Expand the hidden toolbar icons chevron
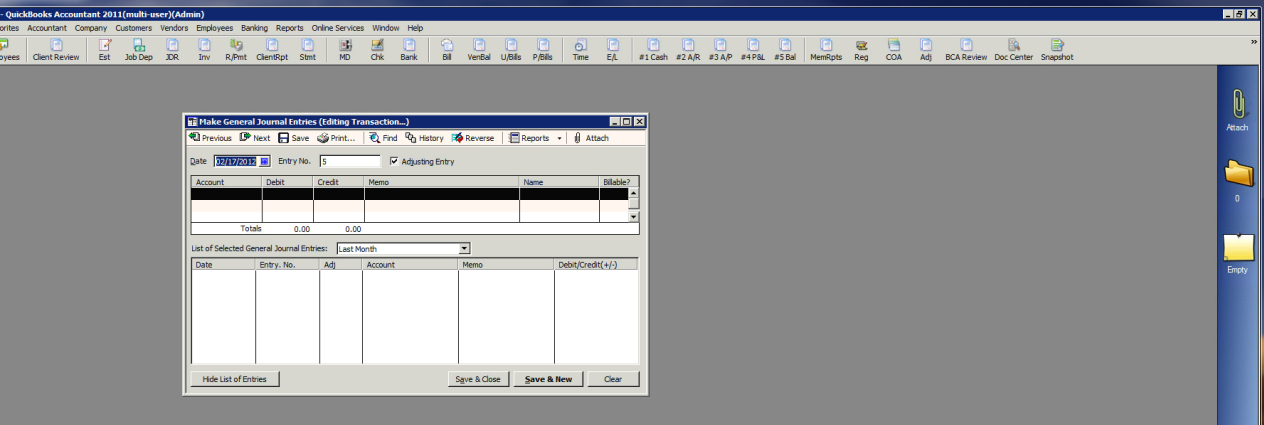The image size is (1264, 425). click(x=1254, y=42)
